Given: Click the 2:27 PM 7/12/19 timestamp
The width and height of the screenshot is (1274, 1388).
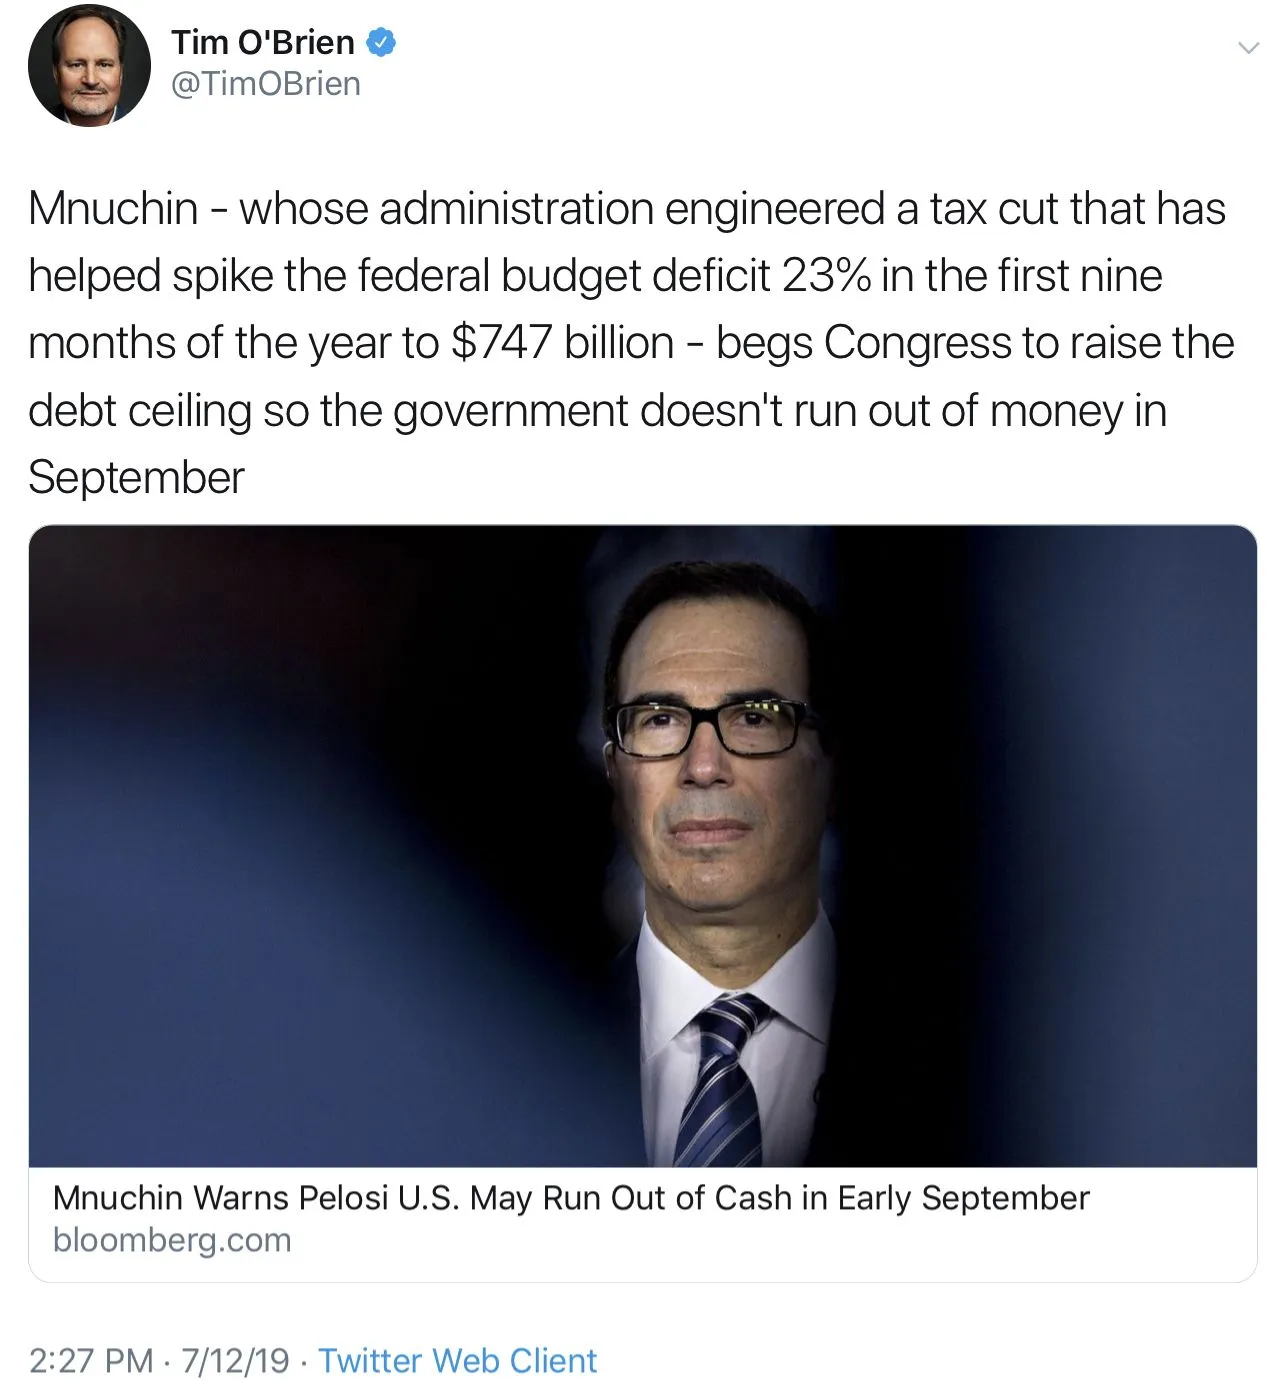Looking at the screenshot, I should [159, 1361].
